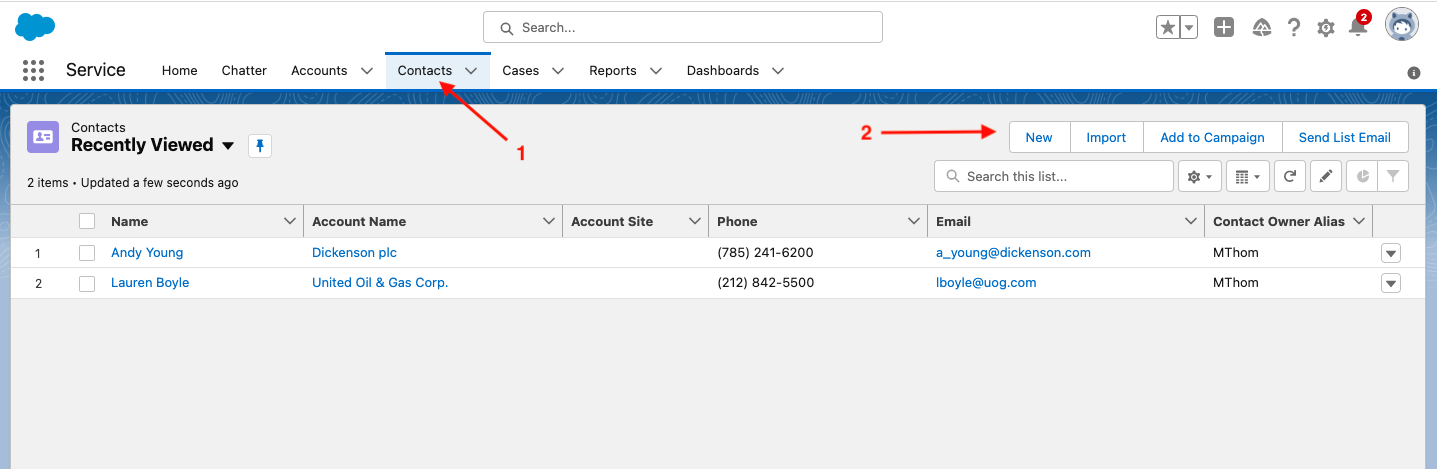This screenshot has height=469, width=1437.
Task: Expand the Cases tab dropdown chevron
Action: [x=558, y=71]
